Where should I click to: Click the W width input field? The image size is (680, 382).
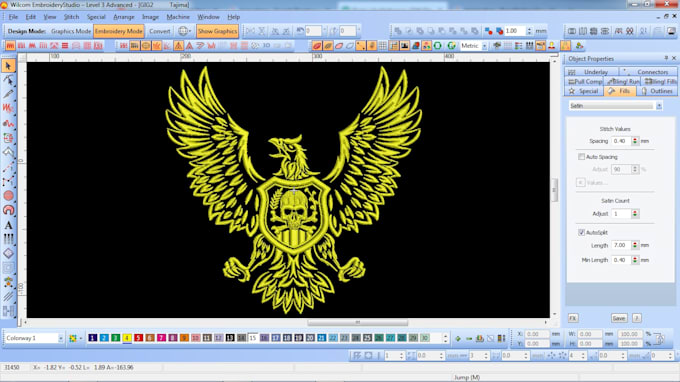[590, 334]
